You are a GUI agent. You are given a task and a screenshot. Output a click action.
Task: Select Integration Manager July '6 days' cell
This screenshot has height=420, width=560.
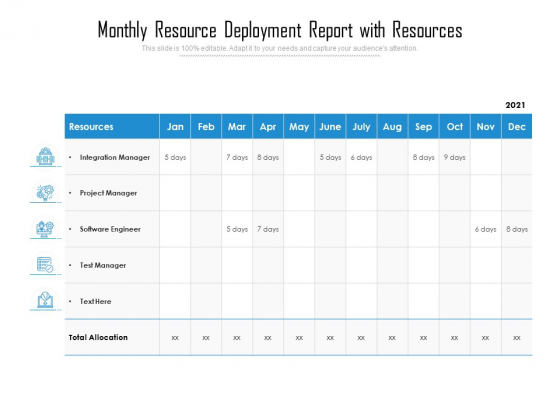coord(361,157)
